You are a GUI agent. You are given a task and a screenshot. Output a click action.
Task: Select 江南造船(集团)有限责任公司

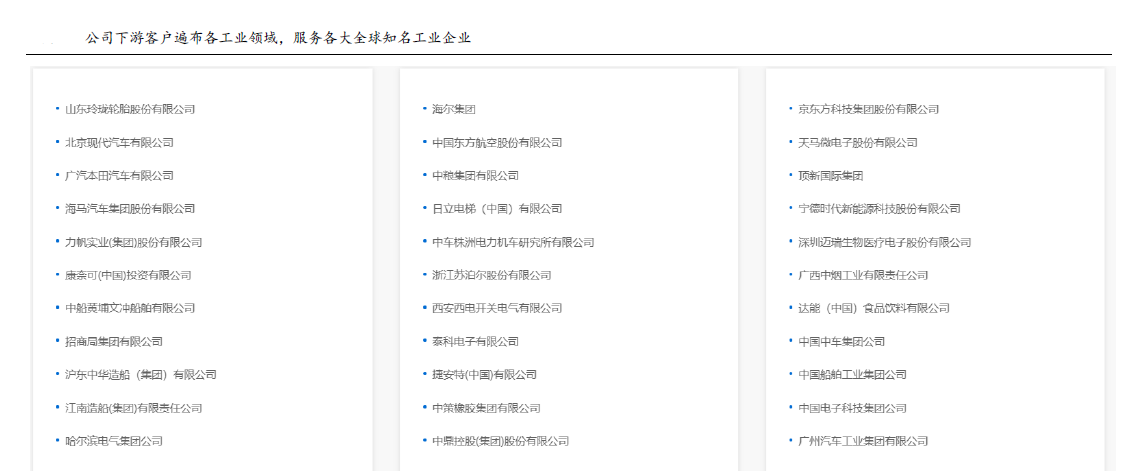(134, 408)
